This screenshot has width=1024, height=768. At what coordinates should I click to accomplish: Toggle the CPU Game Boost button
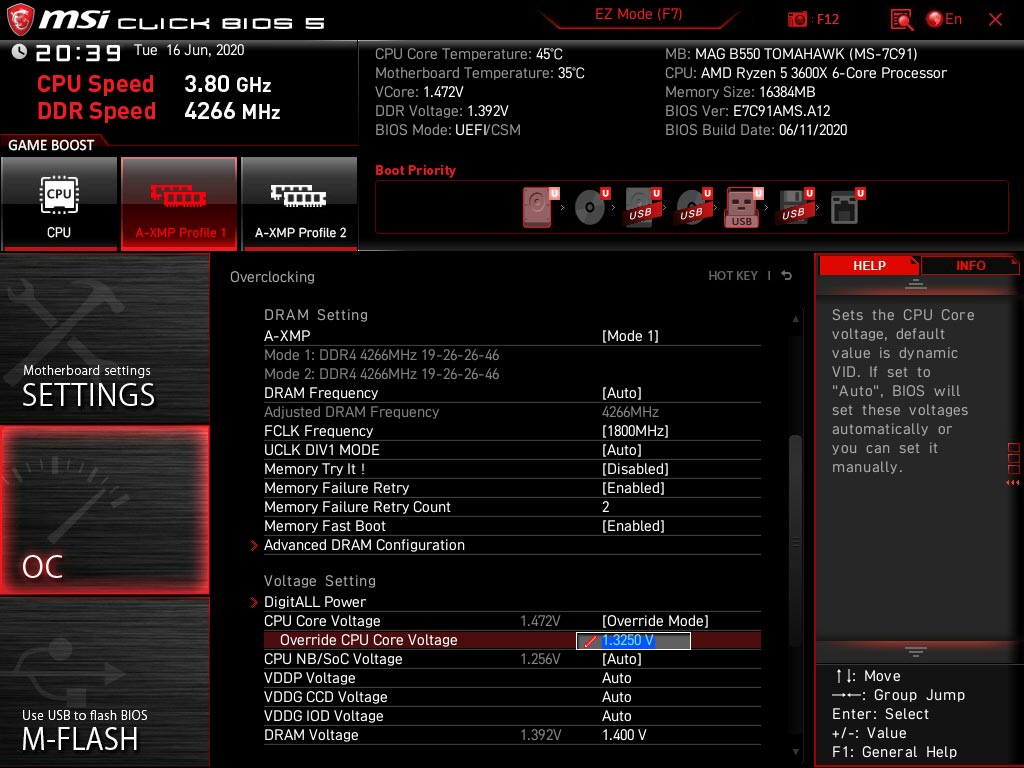coord(59,204)
